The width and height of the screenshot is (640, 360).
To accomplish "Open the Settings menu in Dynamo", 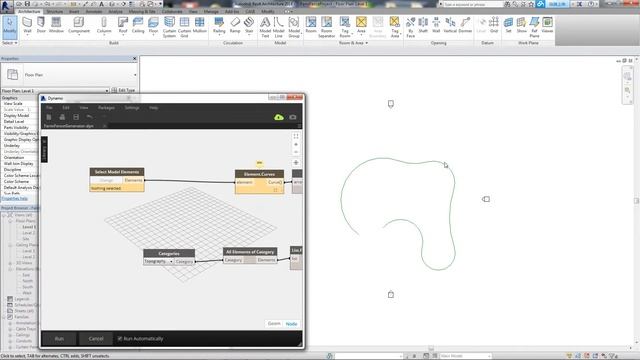I will [x=132, y=108].
